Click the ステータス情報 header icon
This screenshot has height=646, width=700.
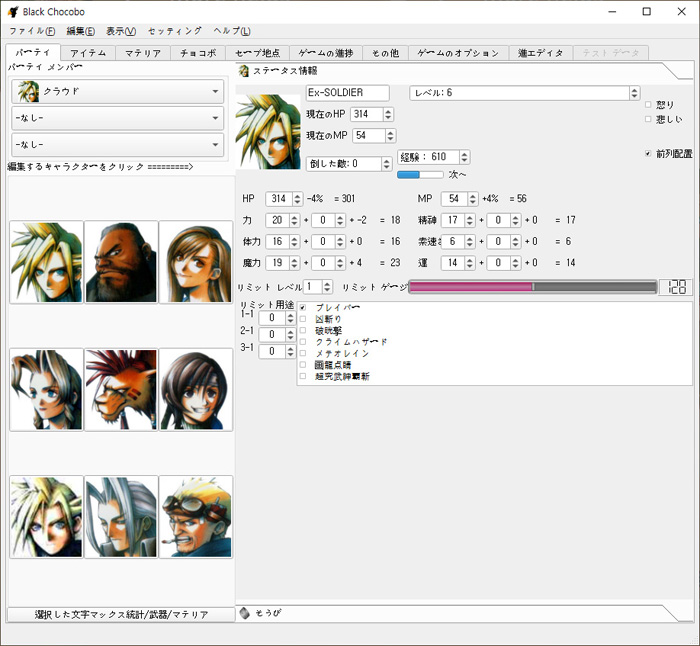point(244,71)
